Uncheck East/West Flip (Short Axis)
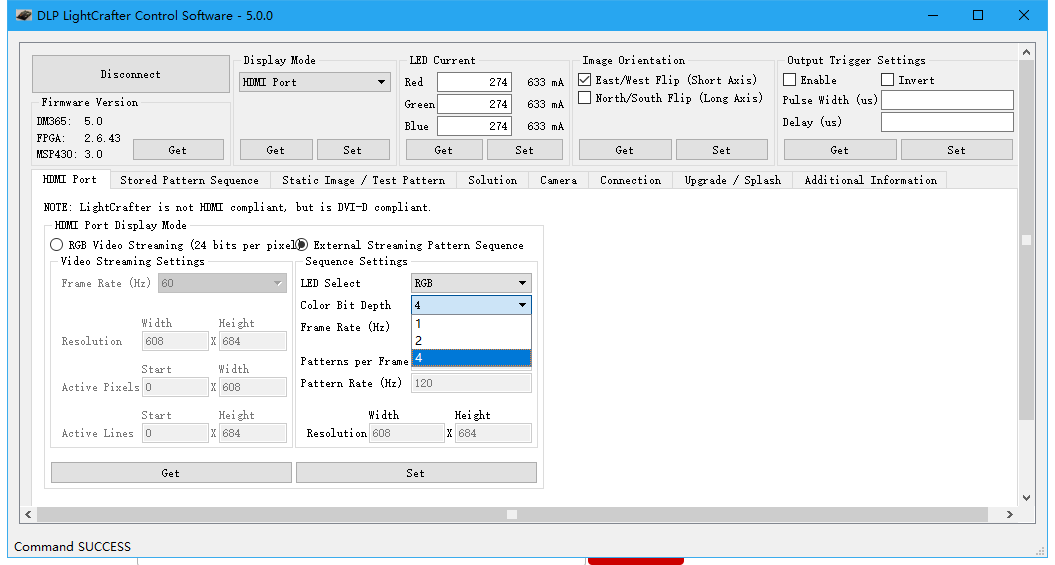Image resolution: width=1055 pixels, height=565 pixels. click(585, 80)
